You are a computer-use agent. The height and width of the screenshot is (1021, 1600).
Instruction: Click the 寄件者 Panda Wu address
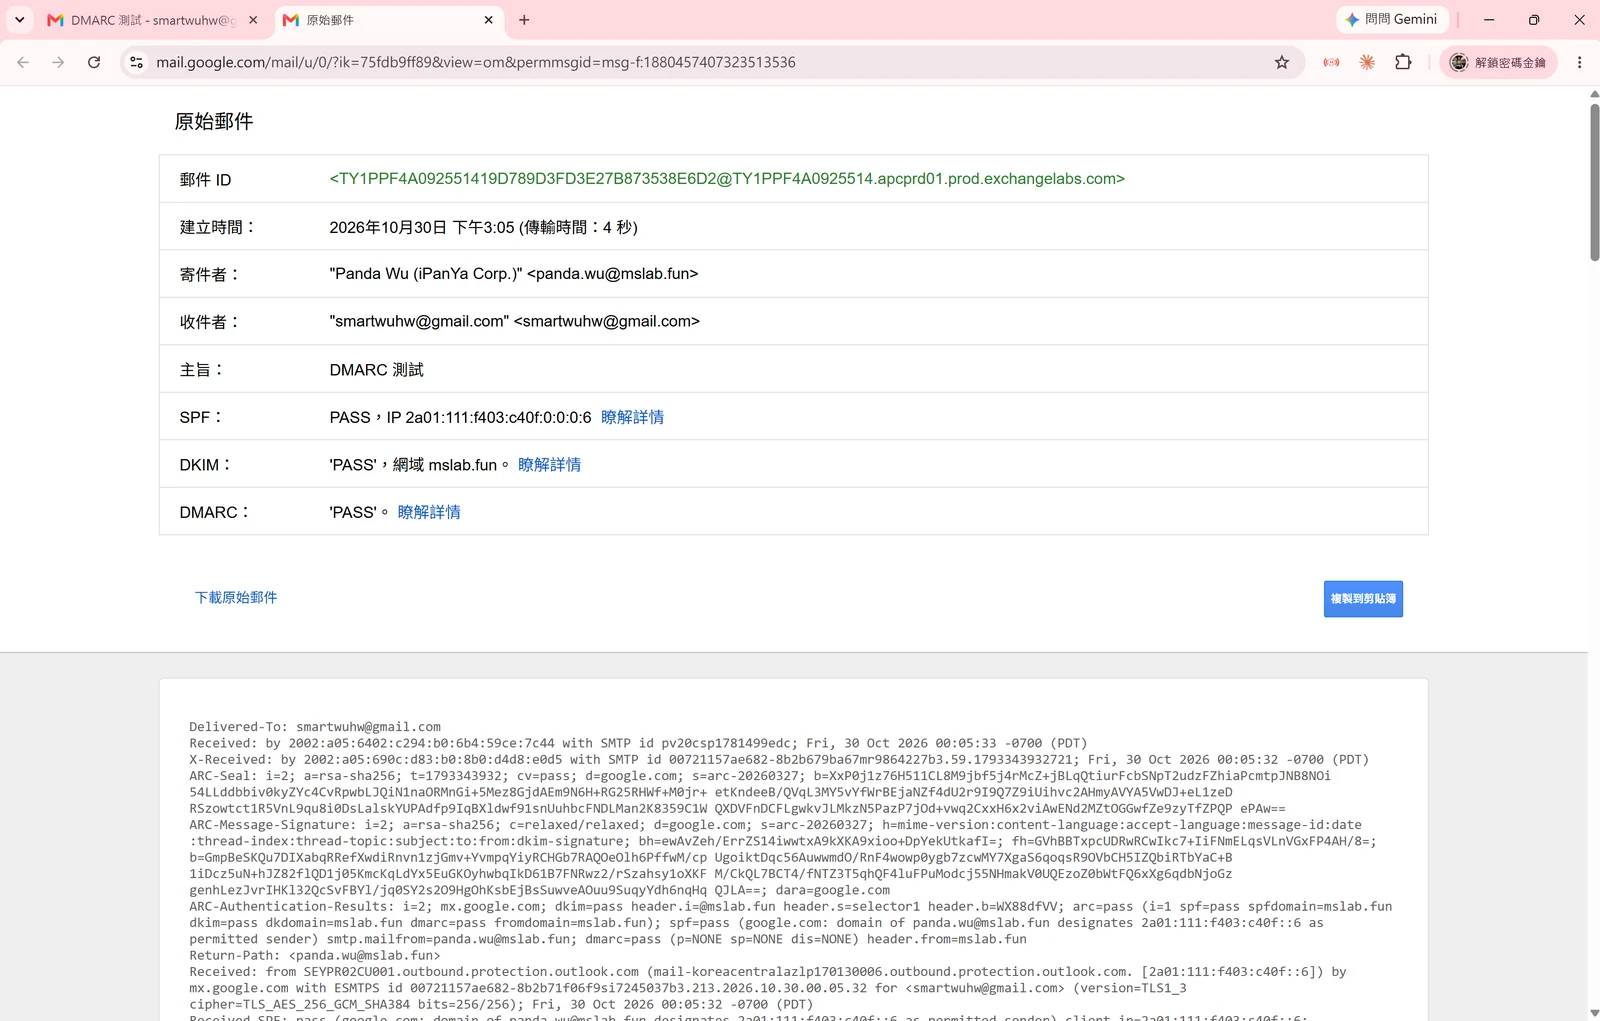point(514,274)
